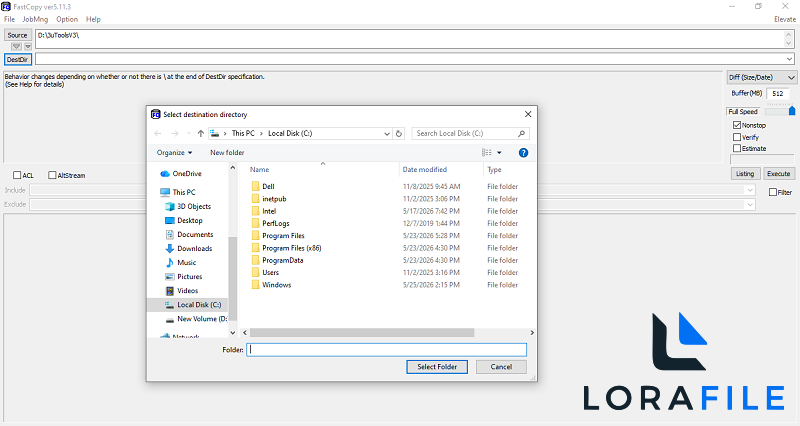Click the dialog Forward arrow
The height and width of the screenshot is (426, 800).
coord(174,133)
